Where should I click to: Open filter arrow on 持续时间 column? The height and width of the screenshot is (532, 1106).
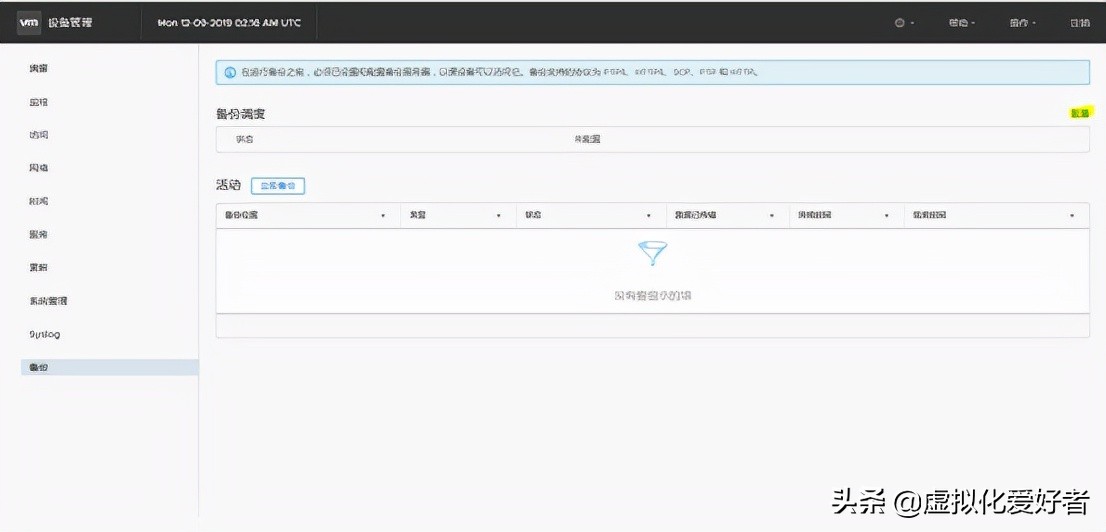click(x=887, y=216)
